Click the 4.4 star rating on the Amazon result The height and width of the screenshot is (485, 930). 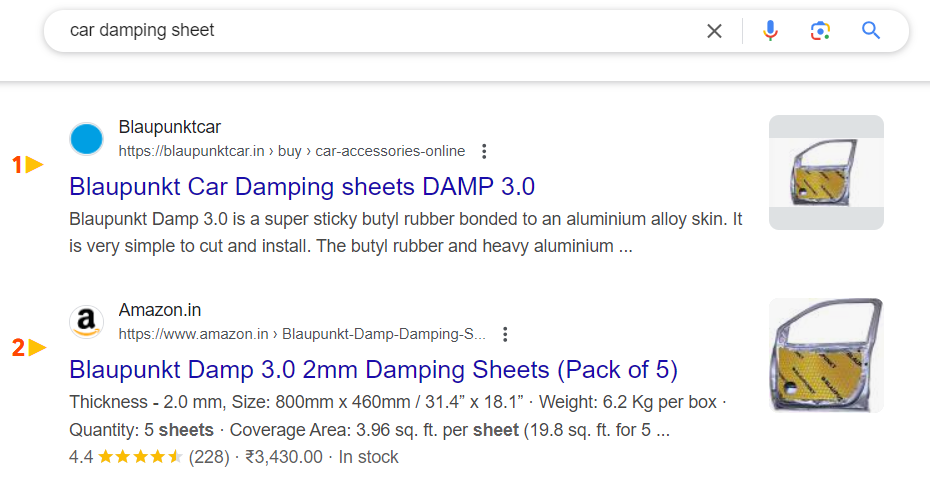pos(126,457)
